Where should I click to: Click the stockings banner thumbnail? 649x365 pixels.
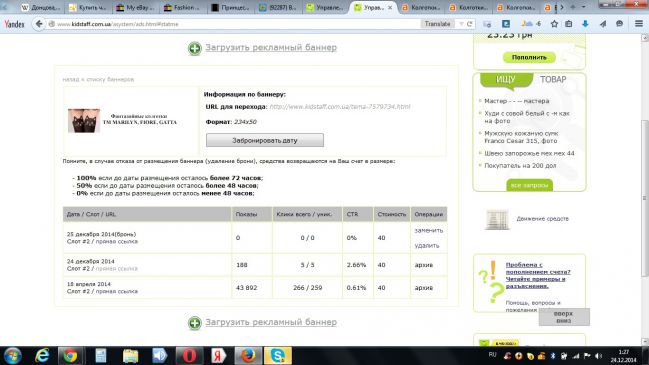point(84,120)
